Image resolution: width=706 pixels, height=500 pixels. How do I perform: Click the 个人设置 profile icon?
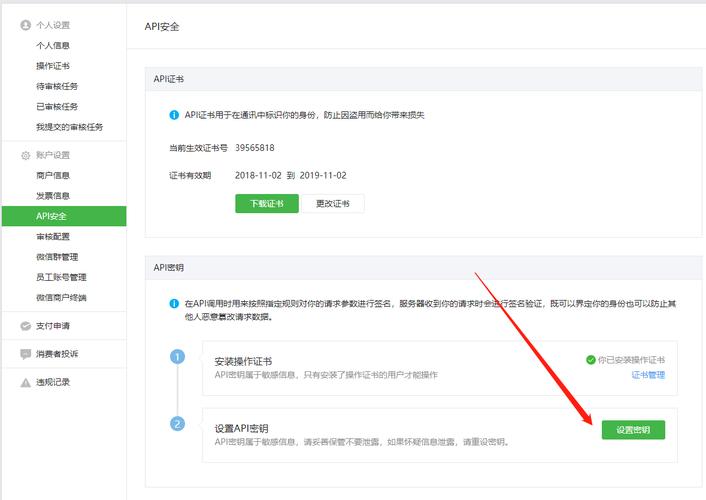[26, 25]
